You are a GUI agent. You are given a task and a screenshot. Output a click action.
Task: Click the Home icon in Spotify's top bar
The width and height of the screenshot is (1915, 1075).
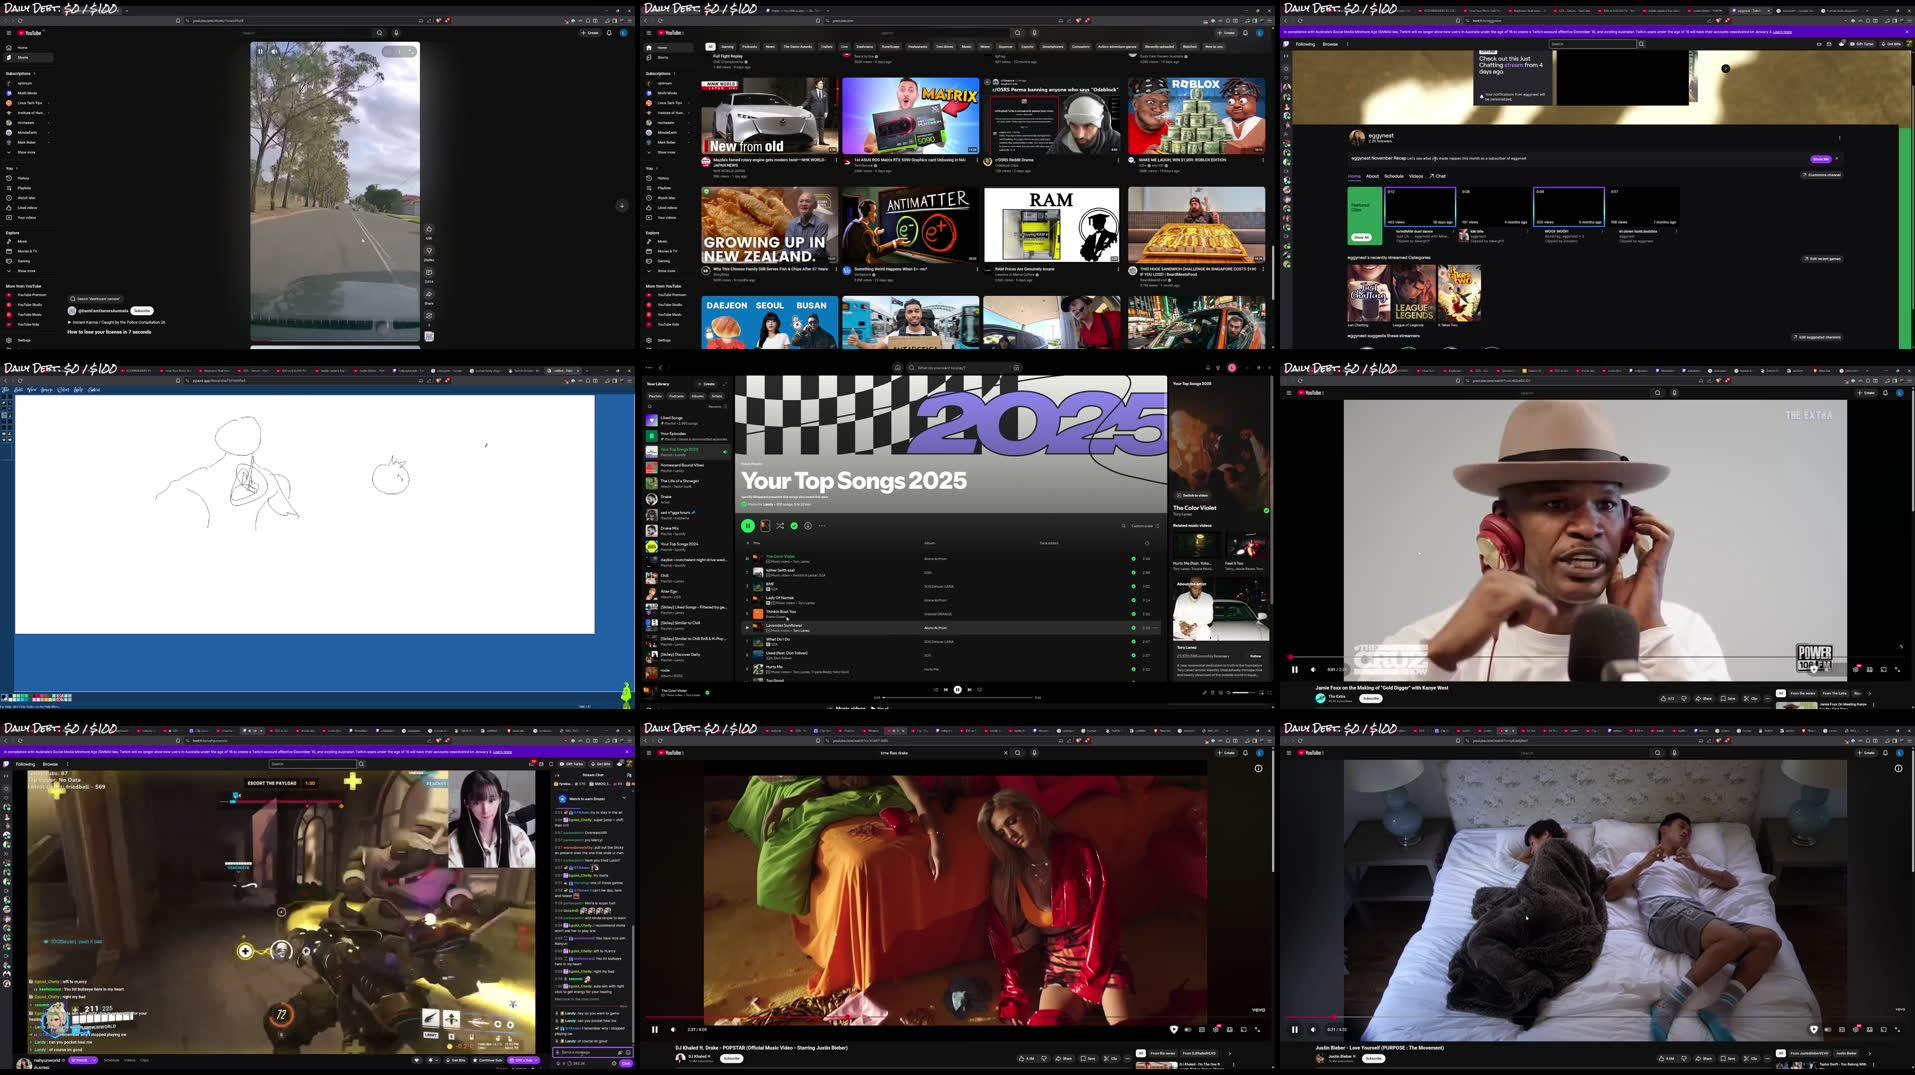pyautogui.click(x=897, y=367)
